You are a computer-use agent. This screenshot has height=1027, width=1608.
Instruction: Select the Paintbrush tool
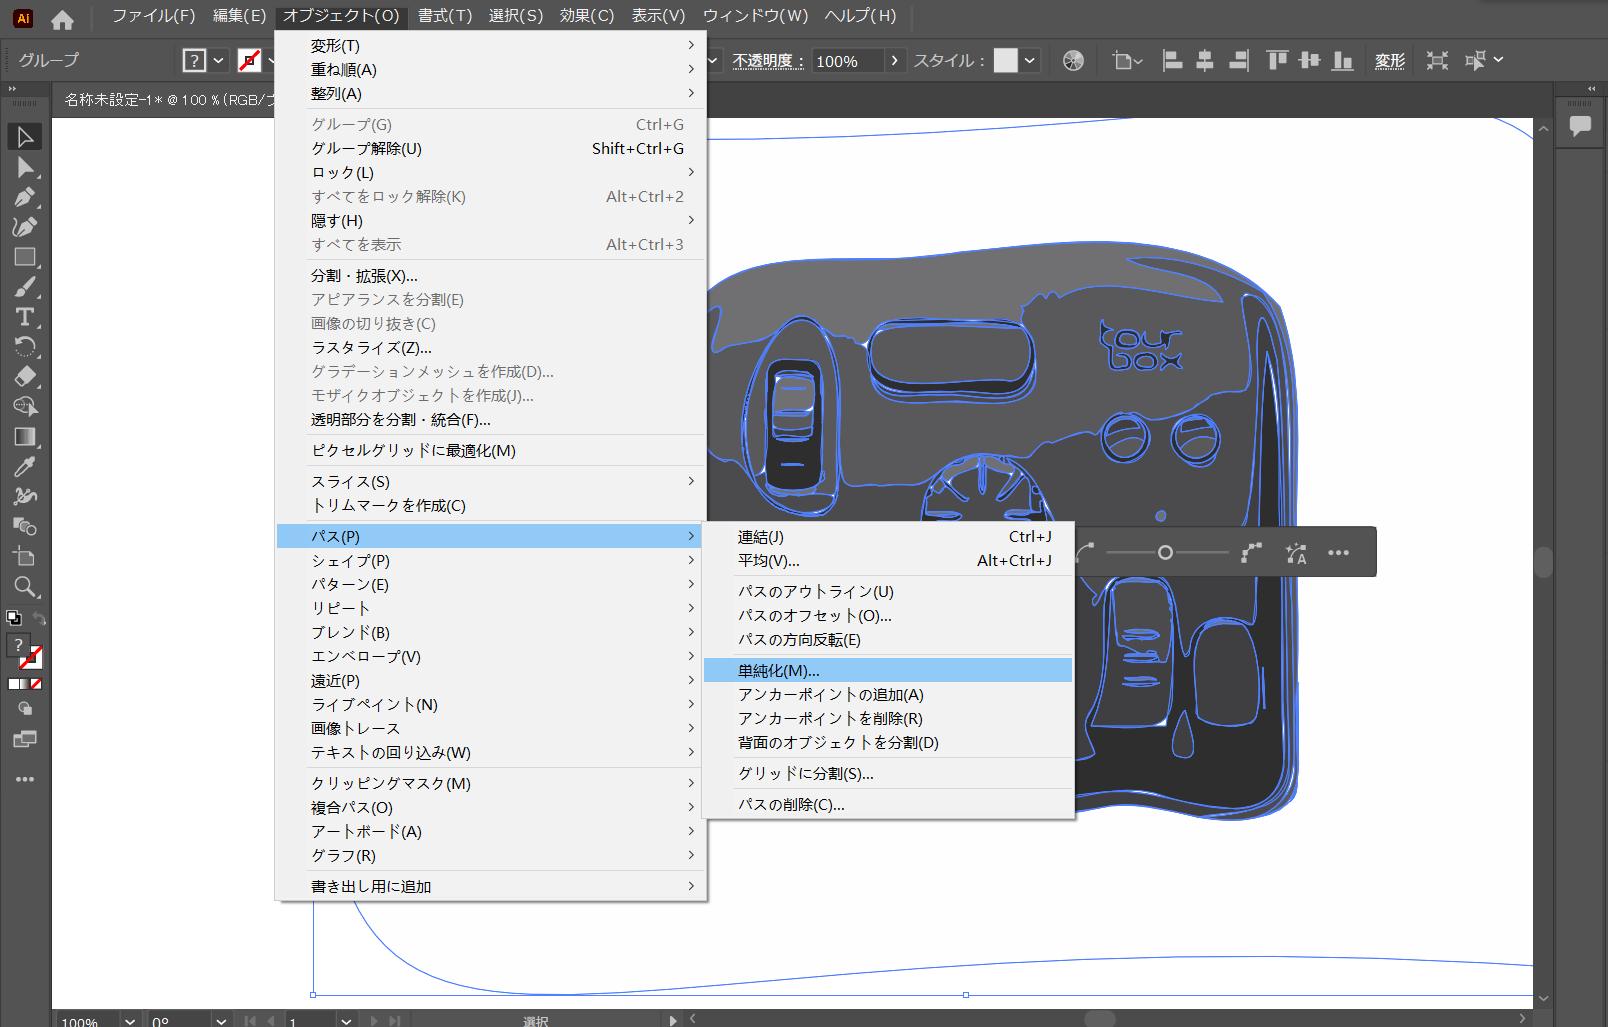coord(25,287)
